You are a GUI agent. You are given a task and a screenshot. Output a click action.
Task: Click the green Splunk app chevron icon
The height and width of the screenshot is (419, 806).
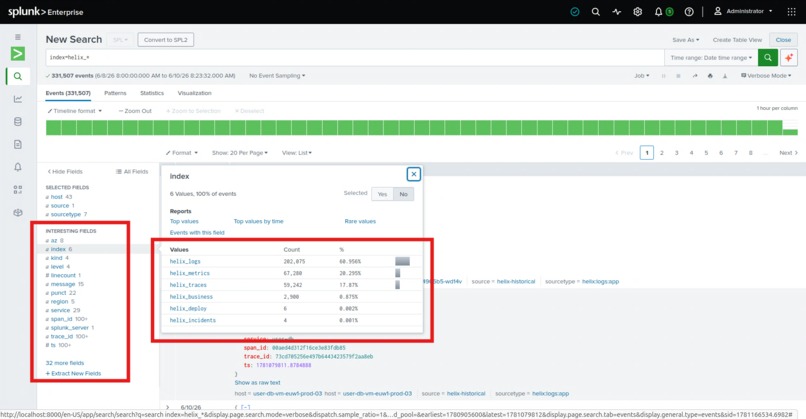coord(17,53)
